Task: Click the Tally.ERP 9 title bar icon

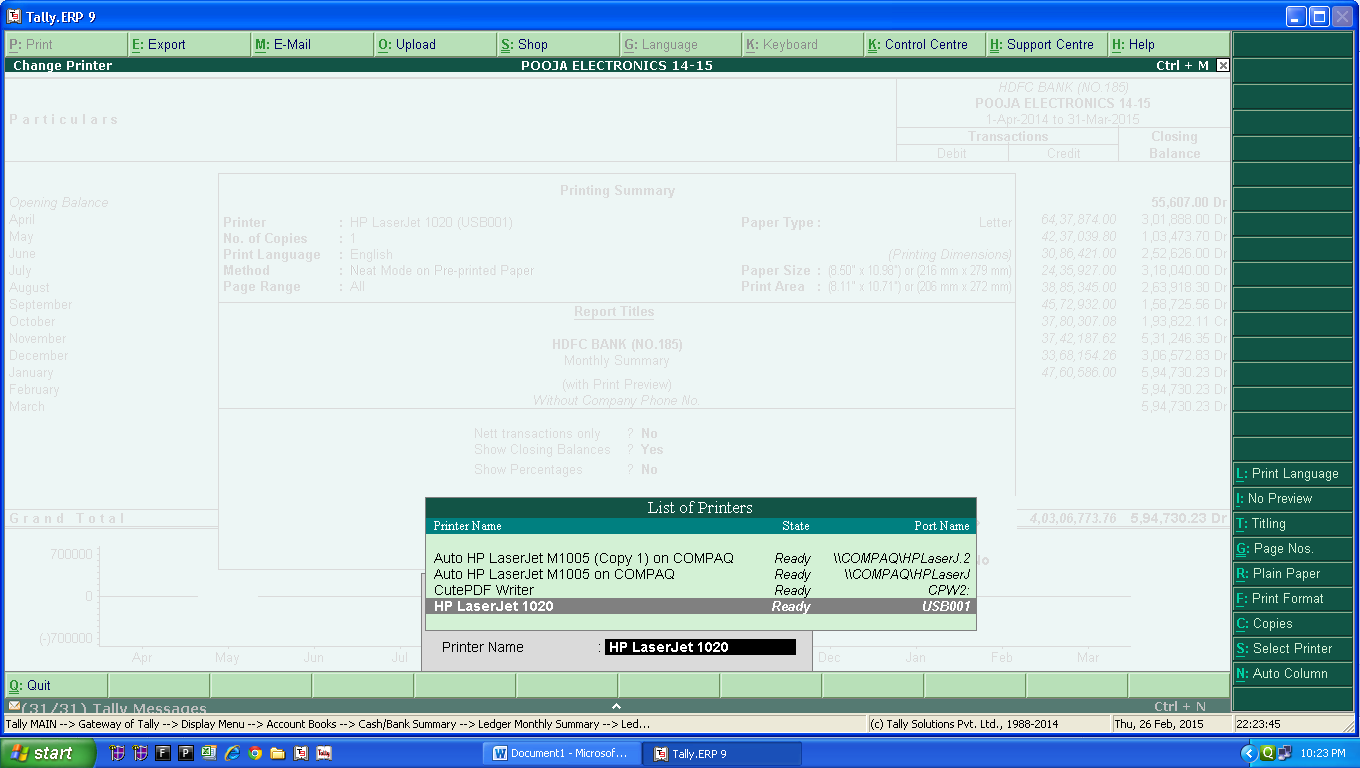Action: 14,17
